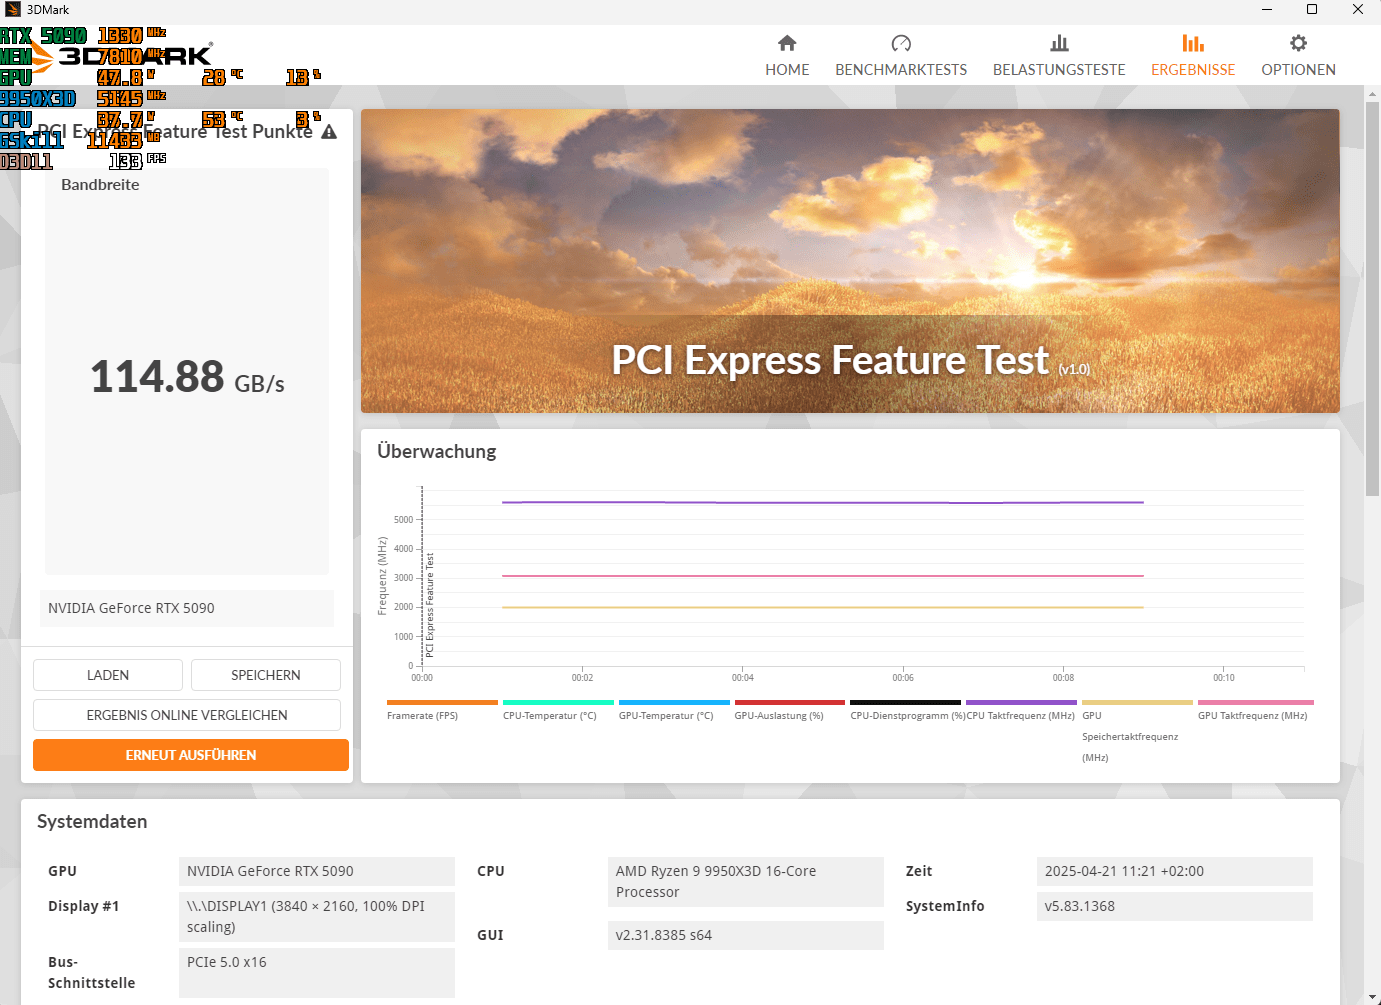
Task: Click the PCI Express Feature Test banner image
Action: pos(850,261)
